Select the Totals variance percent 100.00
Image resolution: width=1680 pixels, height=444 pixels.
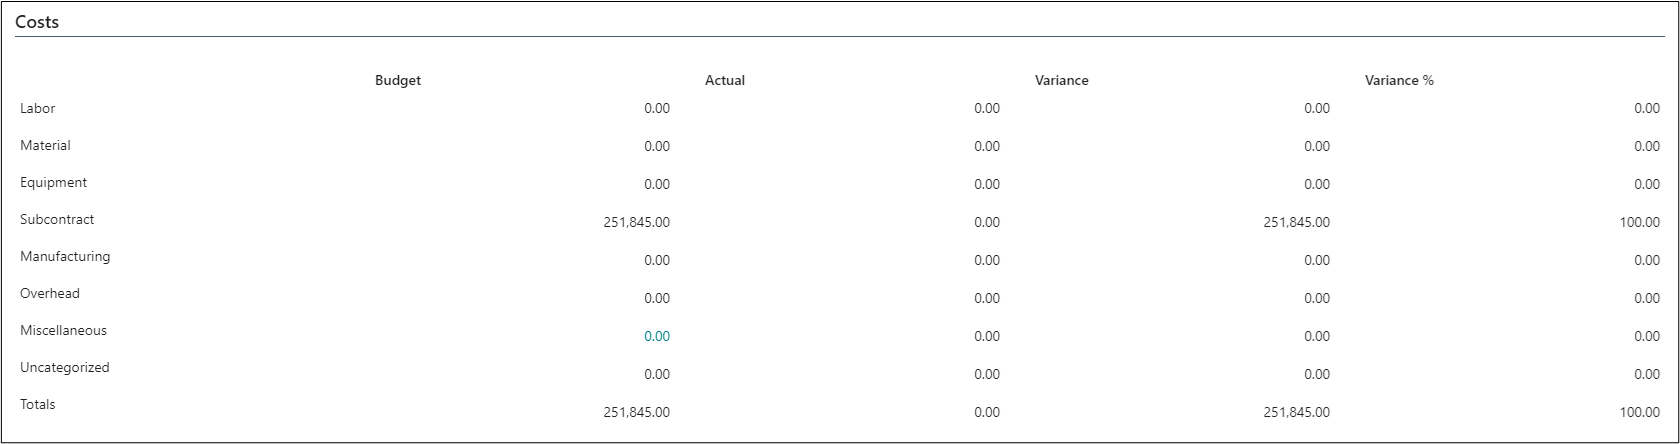point(1639,412)
